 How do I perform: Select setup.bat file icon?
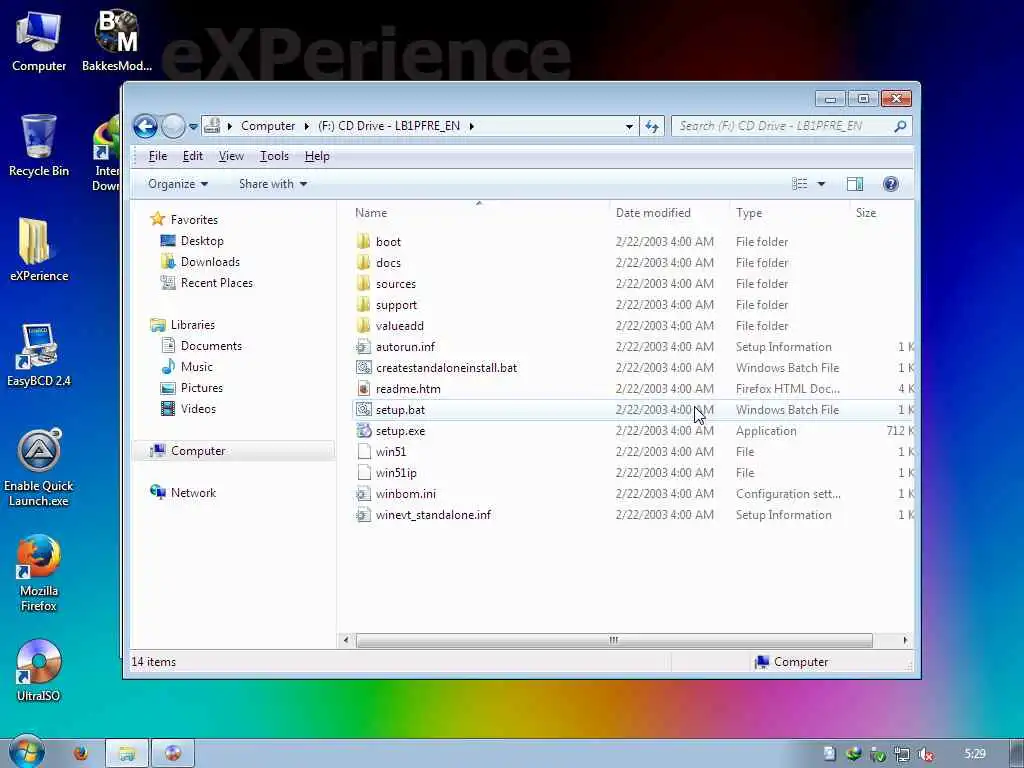click(364, 409)
